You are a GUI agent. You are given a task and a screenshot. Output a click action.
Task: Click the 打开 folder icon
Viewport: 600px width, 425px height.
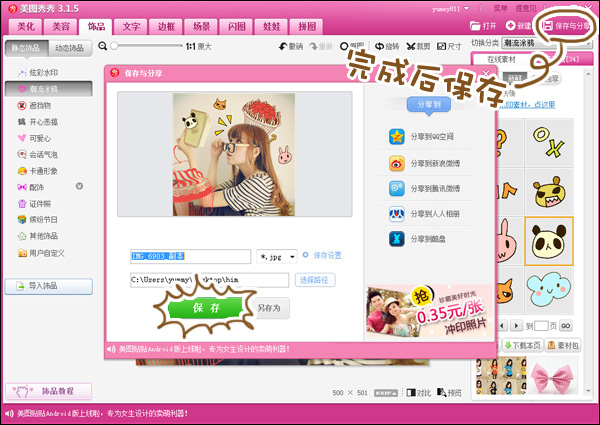point(475,26)
